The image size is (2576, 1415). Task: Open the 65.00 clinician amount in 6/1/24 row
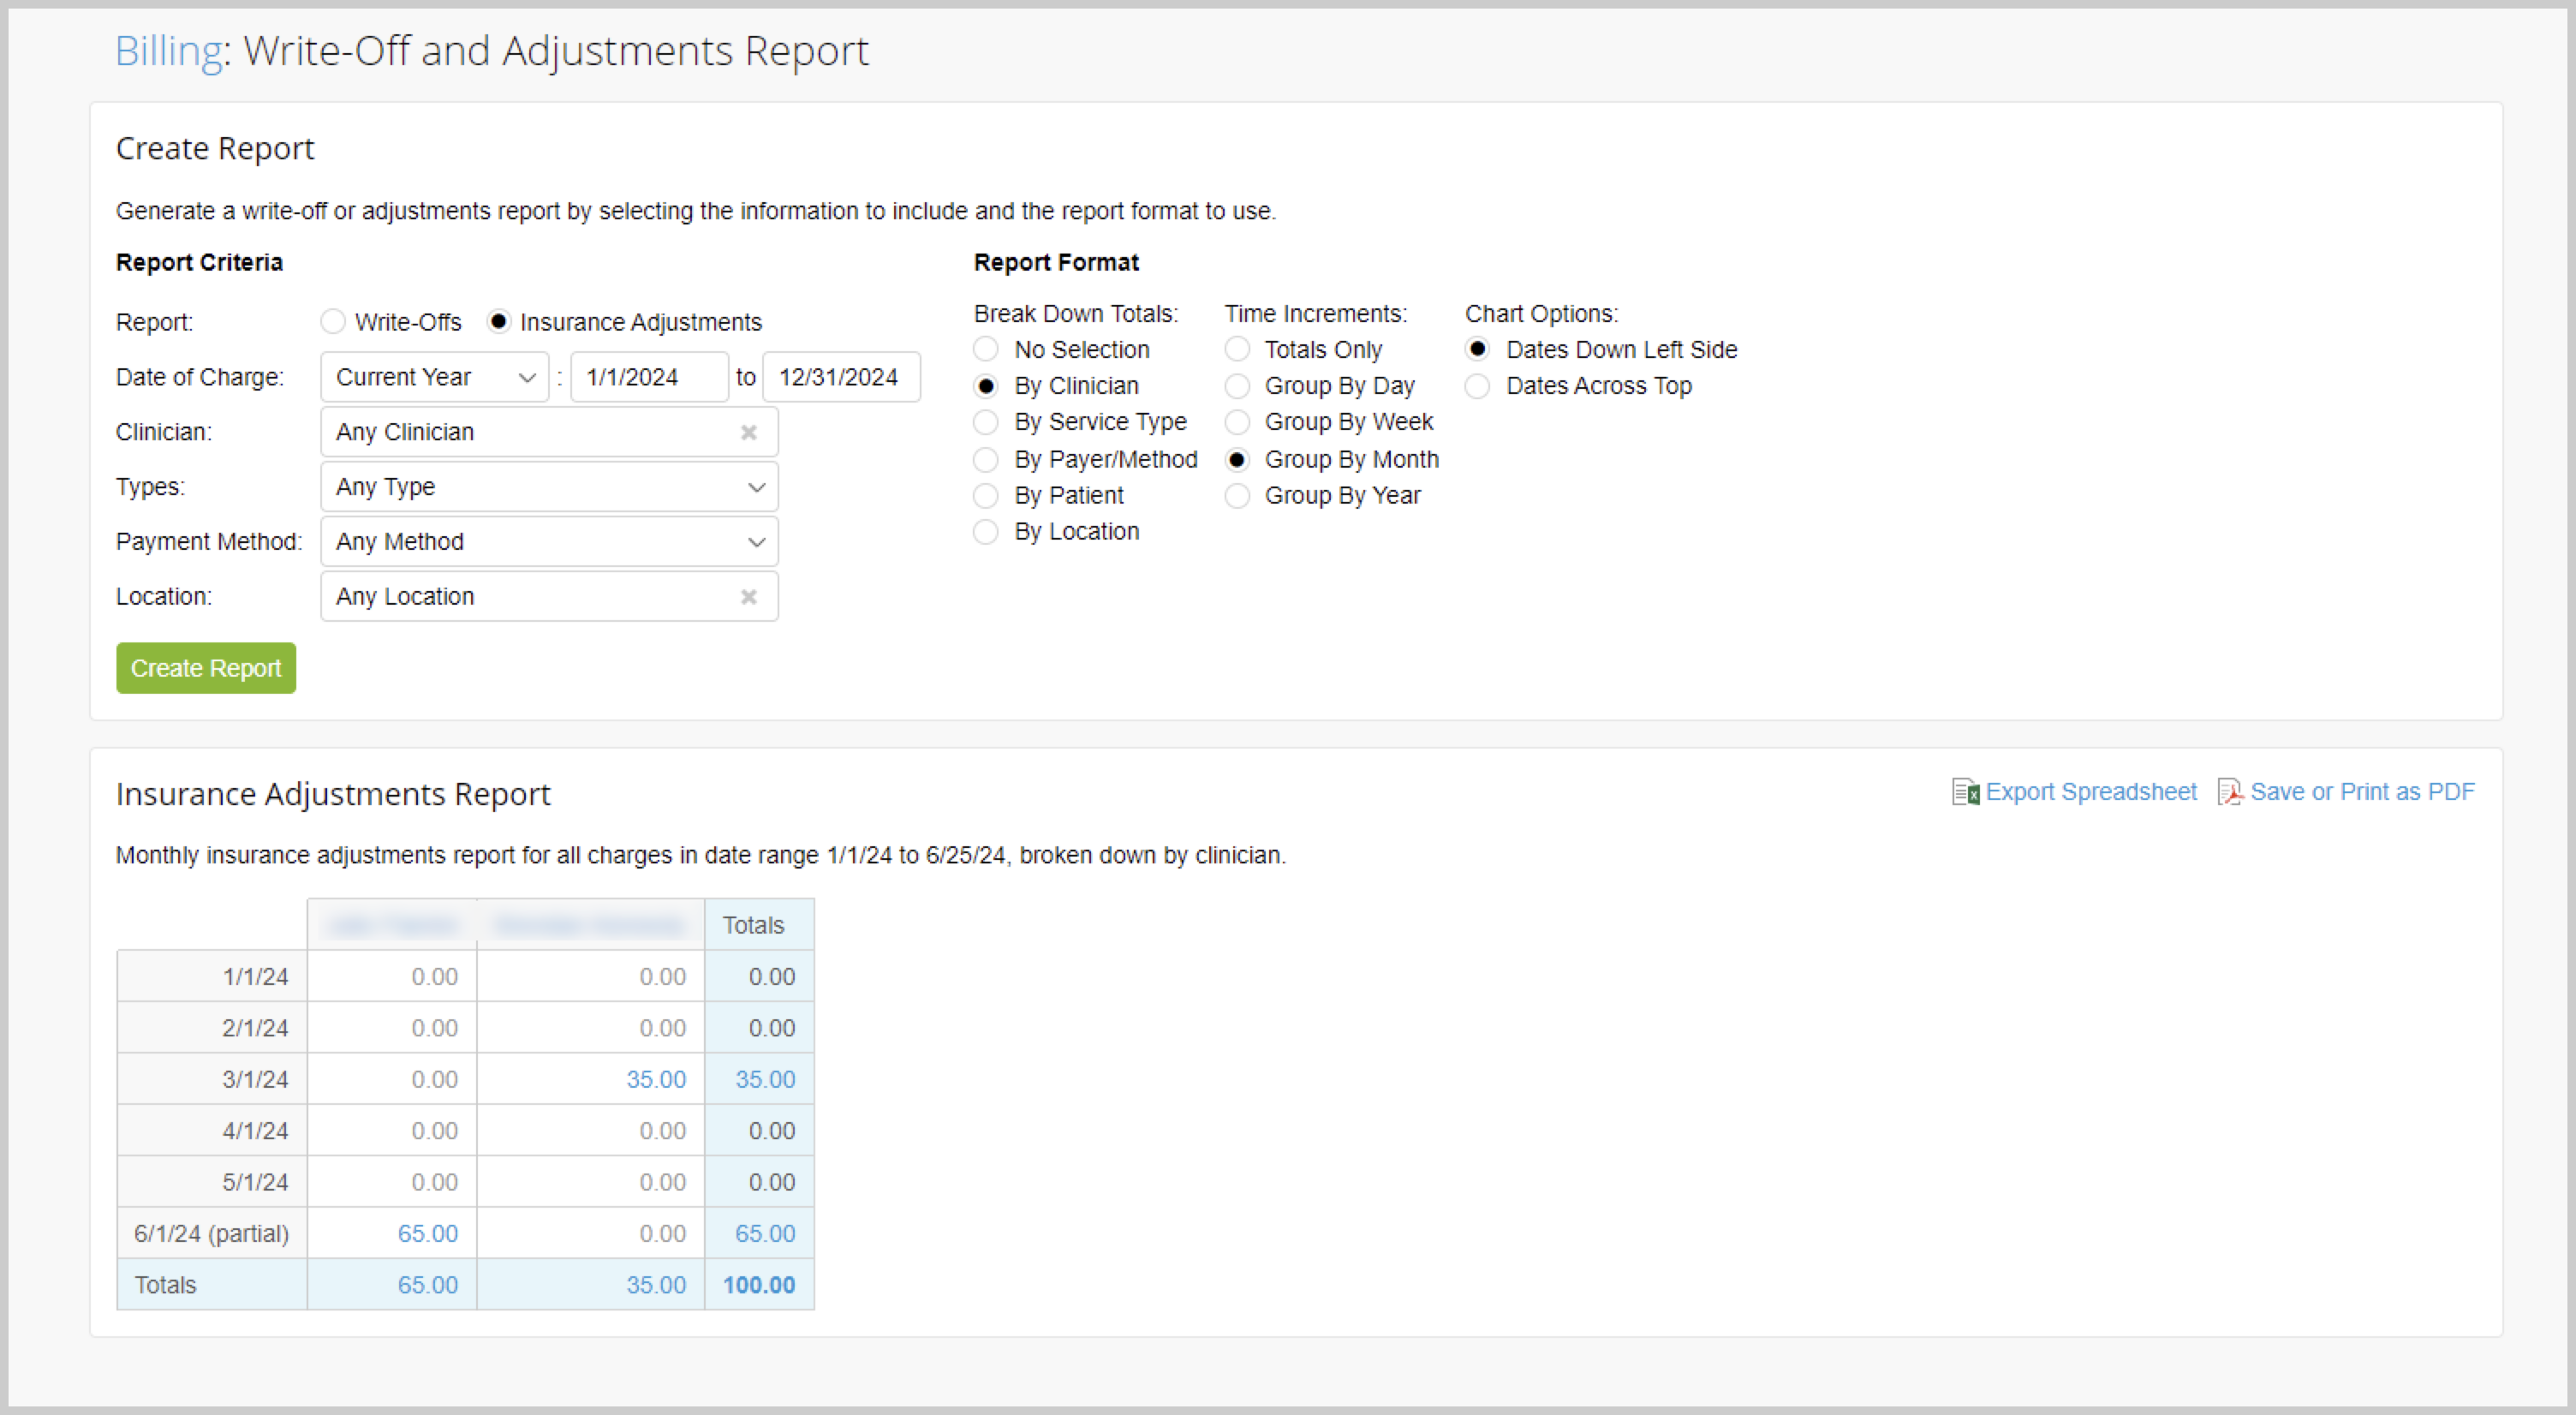[428, 1234]
